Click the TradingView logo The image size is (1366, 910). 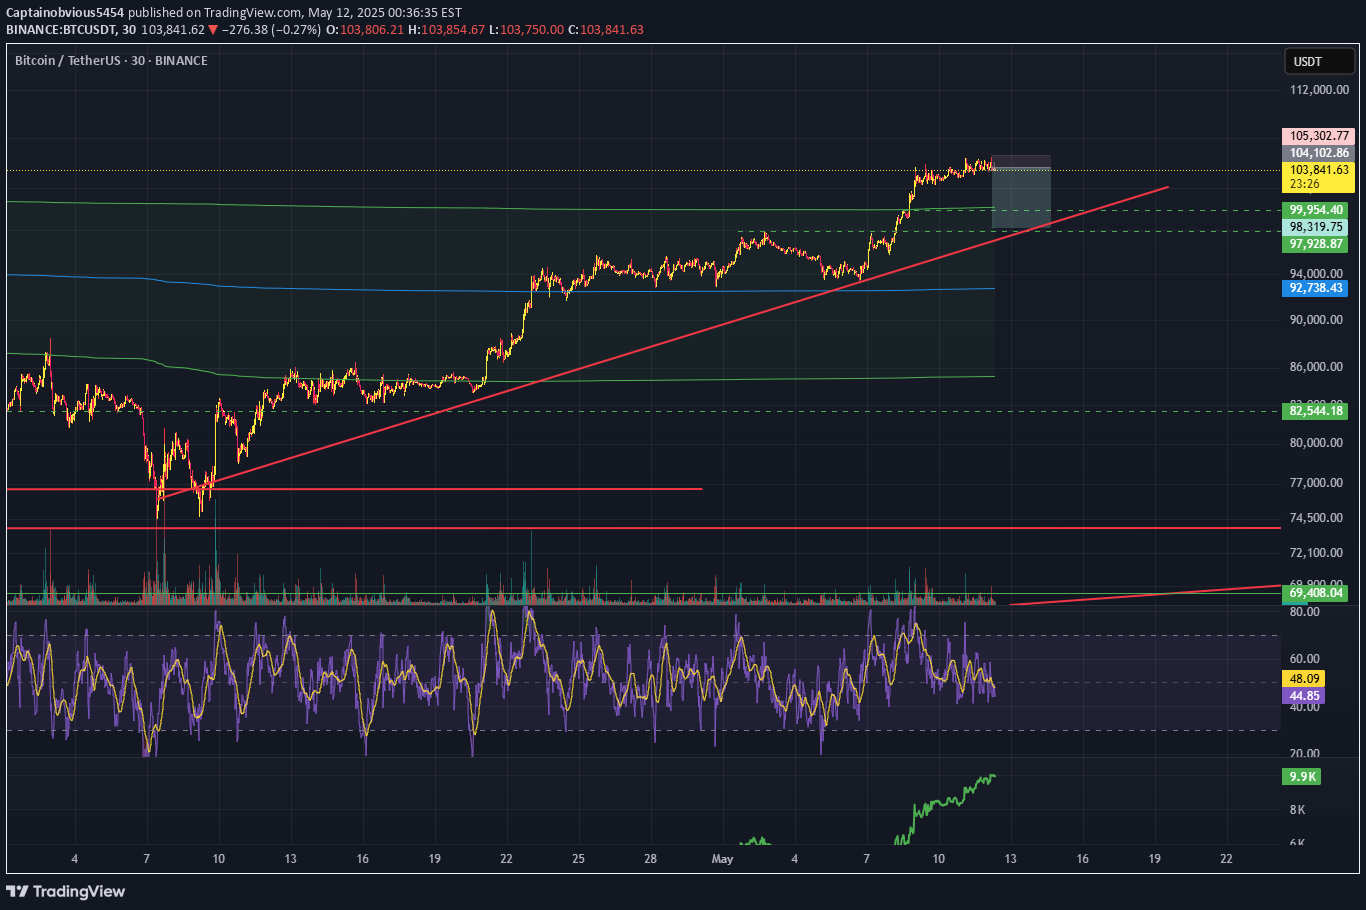(66, 891)
